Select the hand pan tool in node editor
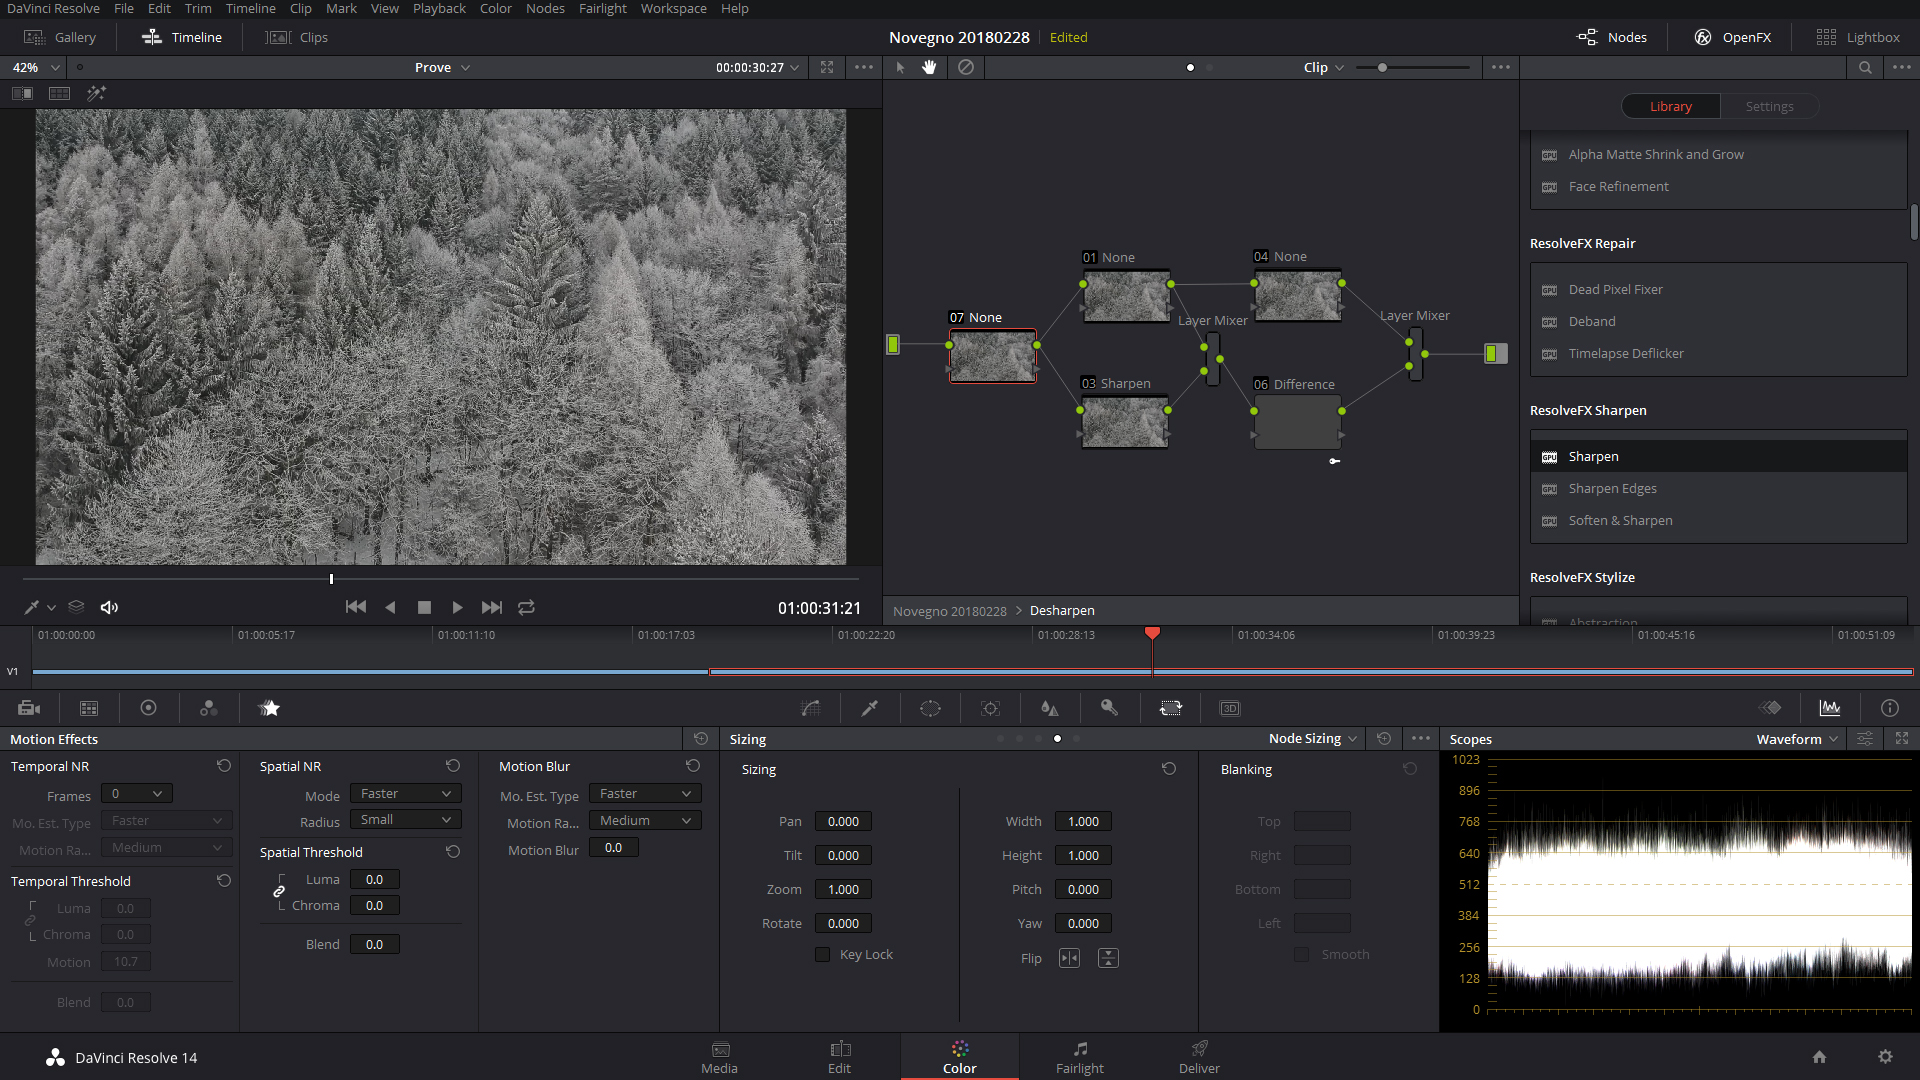 click(929, 67)
